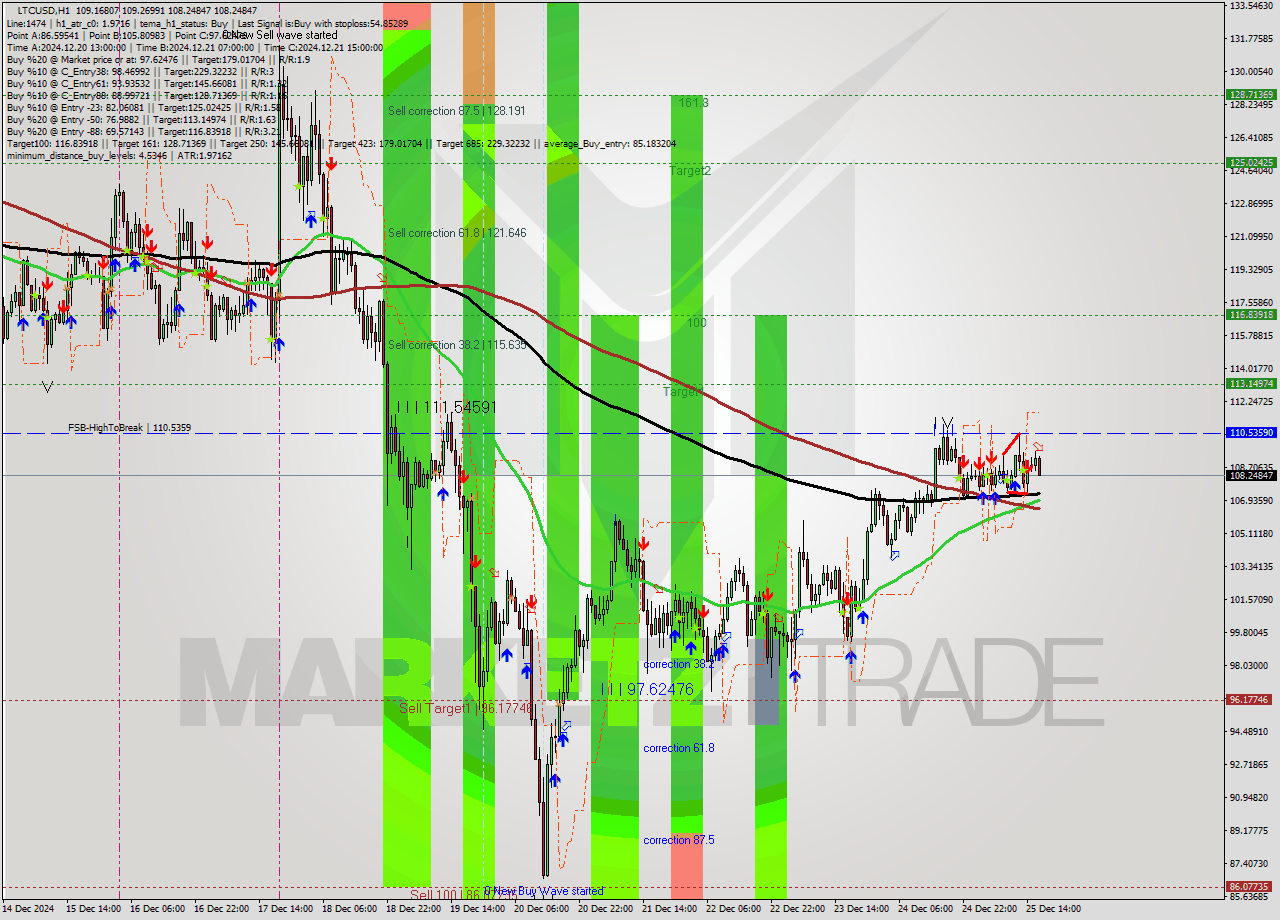This screenshot has height=920, width=1280.
Task: Click the 130.00540 axis value
Action: [1251, 71]
